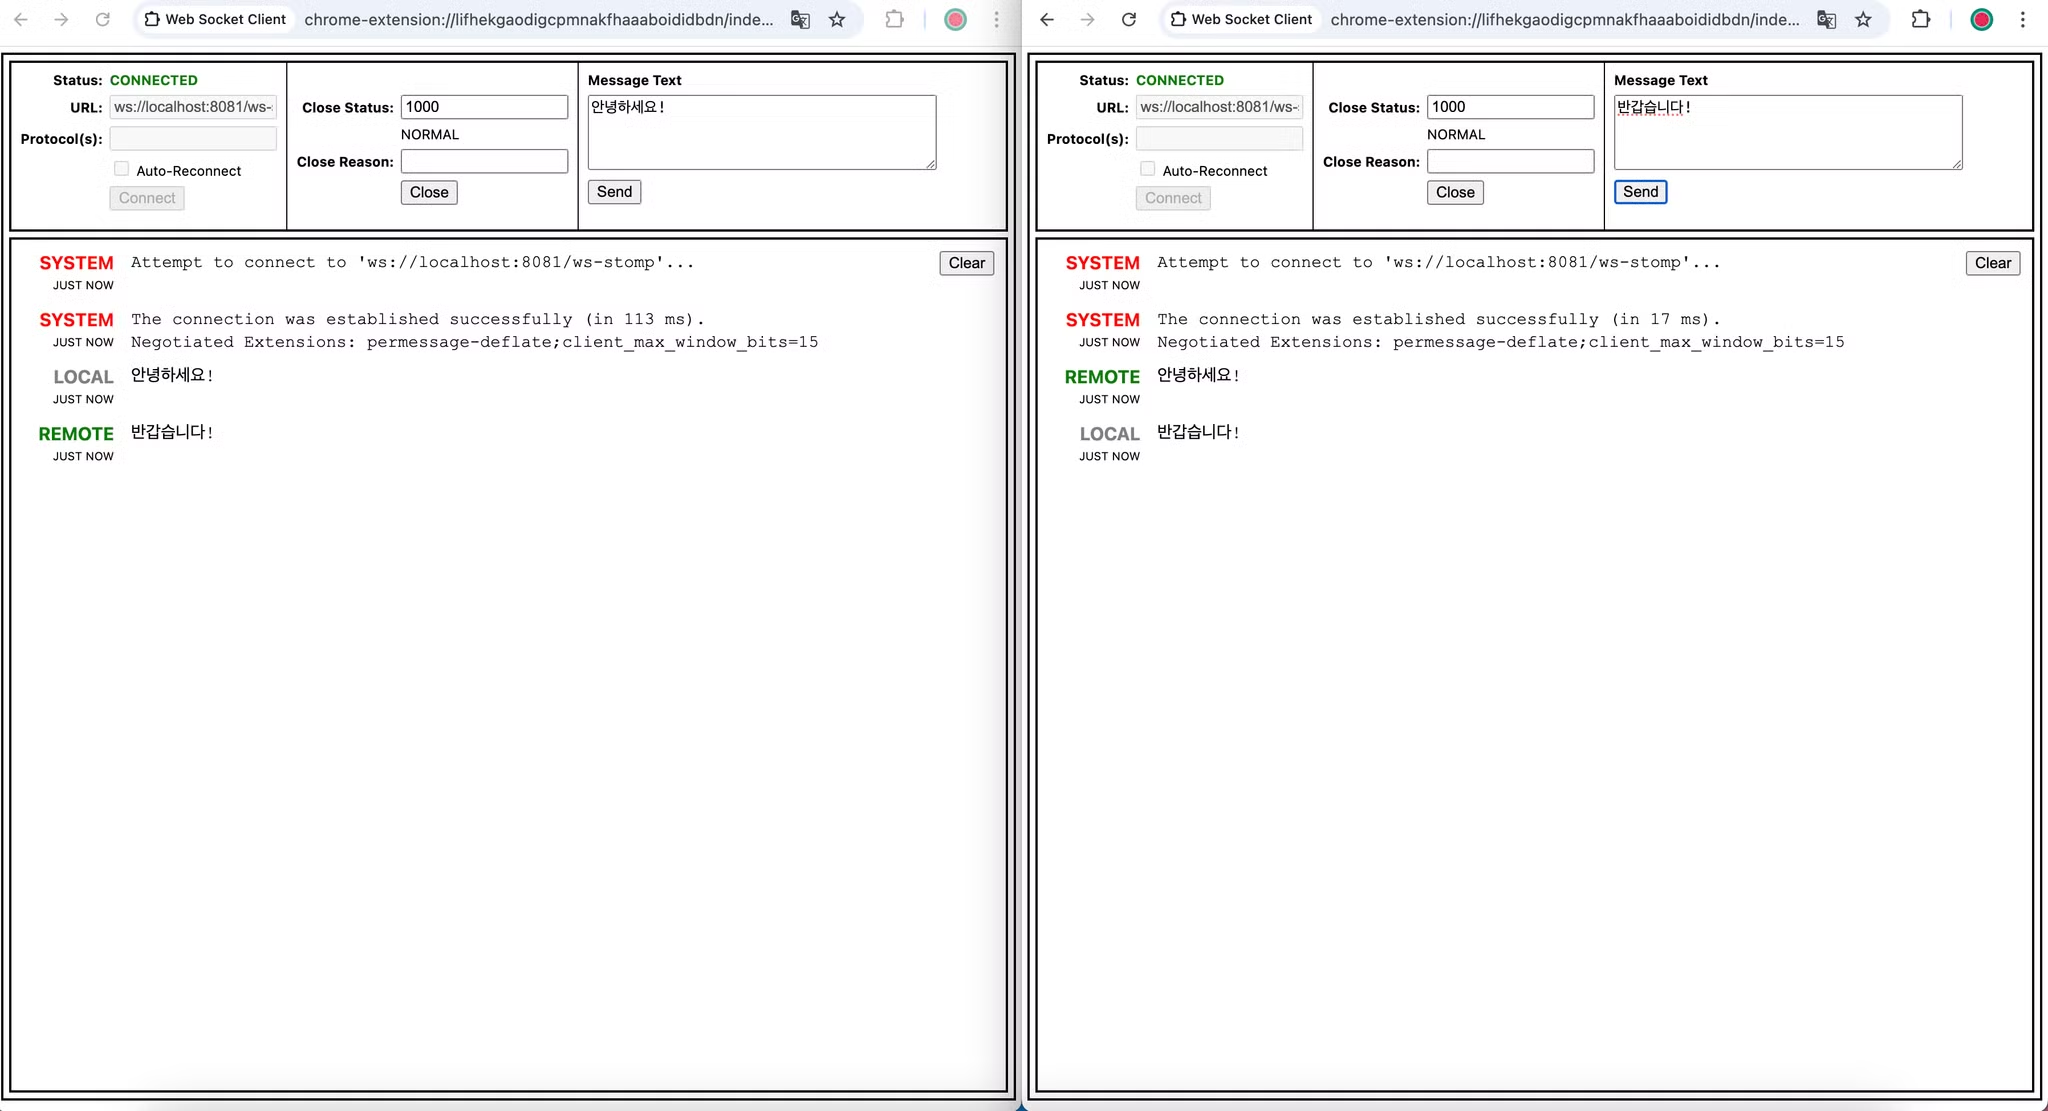Click Close Status field in right client

click(x=1510, y=107)
